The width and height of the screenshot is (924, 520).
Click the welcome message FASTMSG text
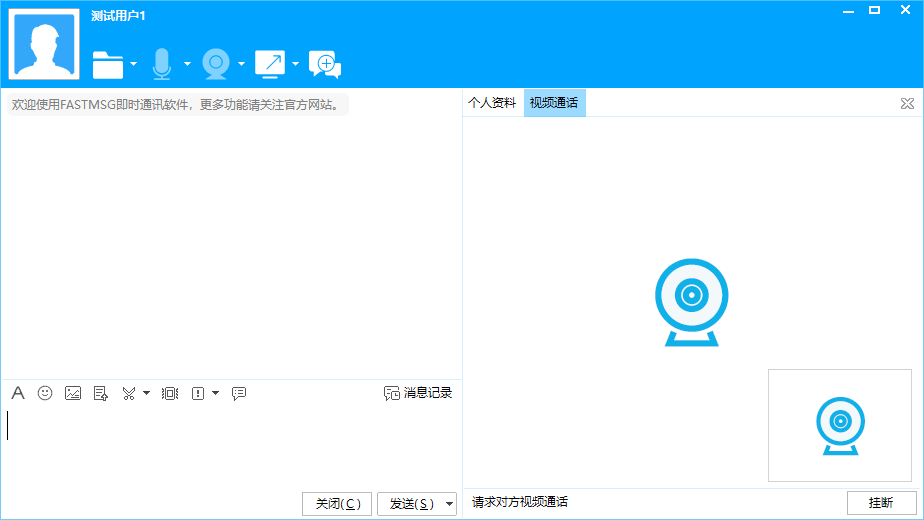(x=177, y=105)
